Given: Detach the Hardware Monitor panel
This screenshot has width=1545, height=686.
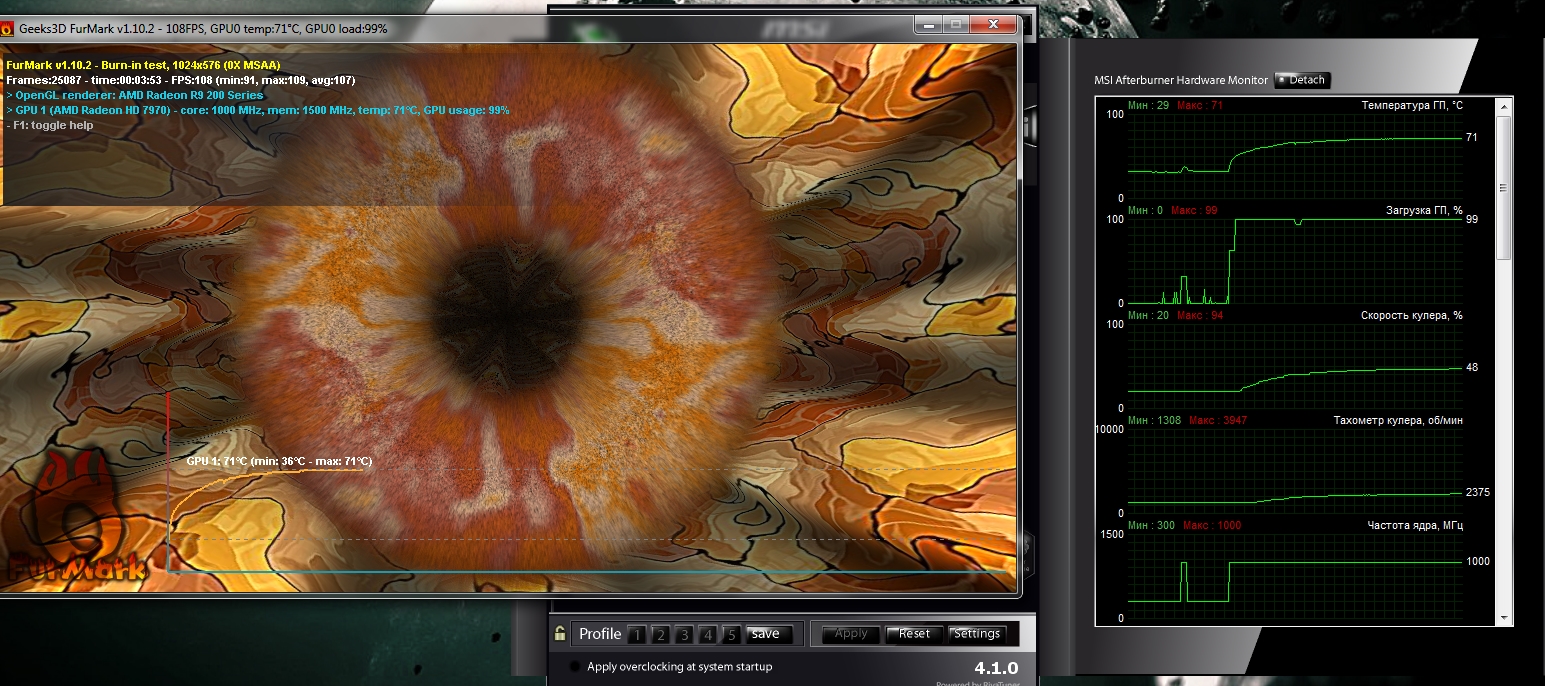Looking at the screenshot, I should click(1302, 80).
